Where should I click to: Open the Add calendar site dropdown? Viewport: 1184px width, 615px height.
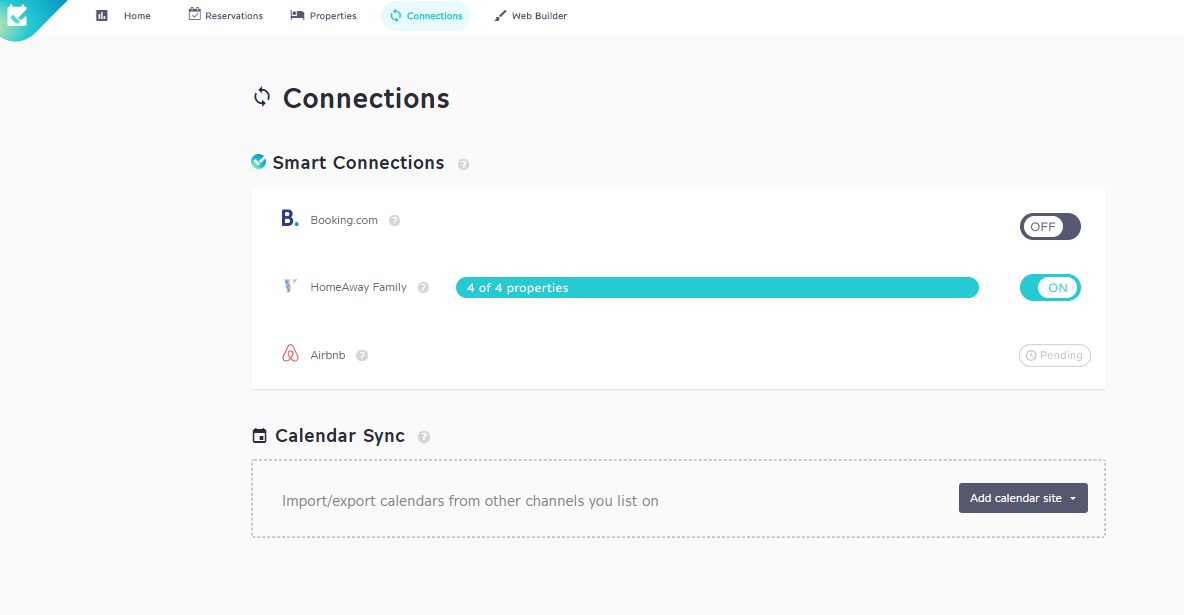pyautogui.click(x=1023, y=498)
